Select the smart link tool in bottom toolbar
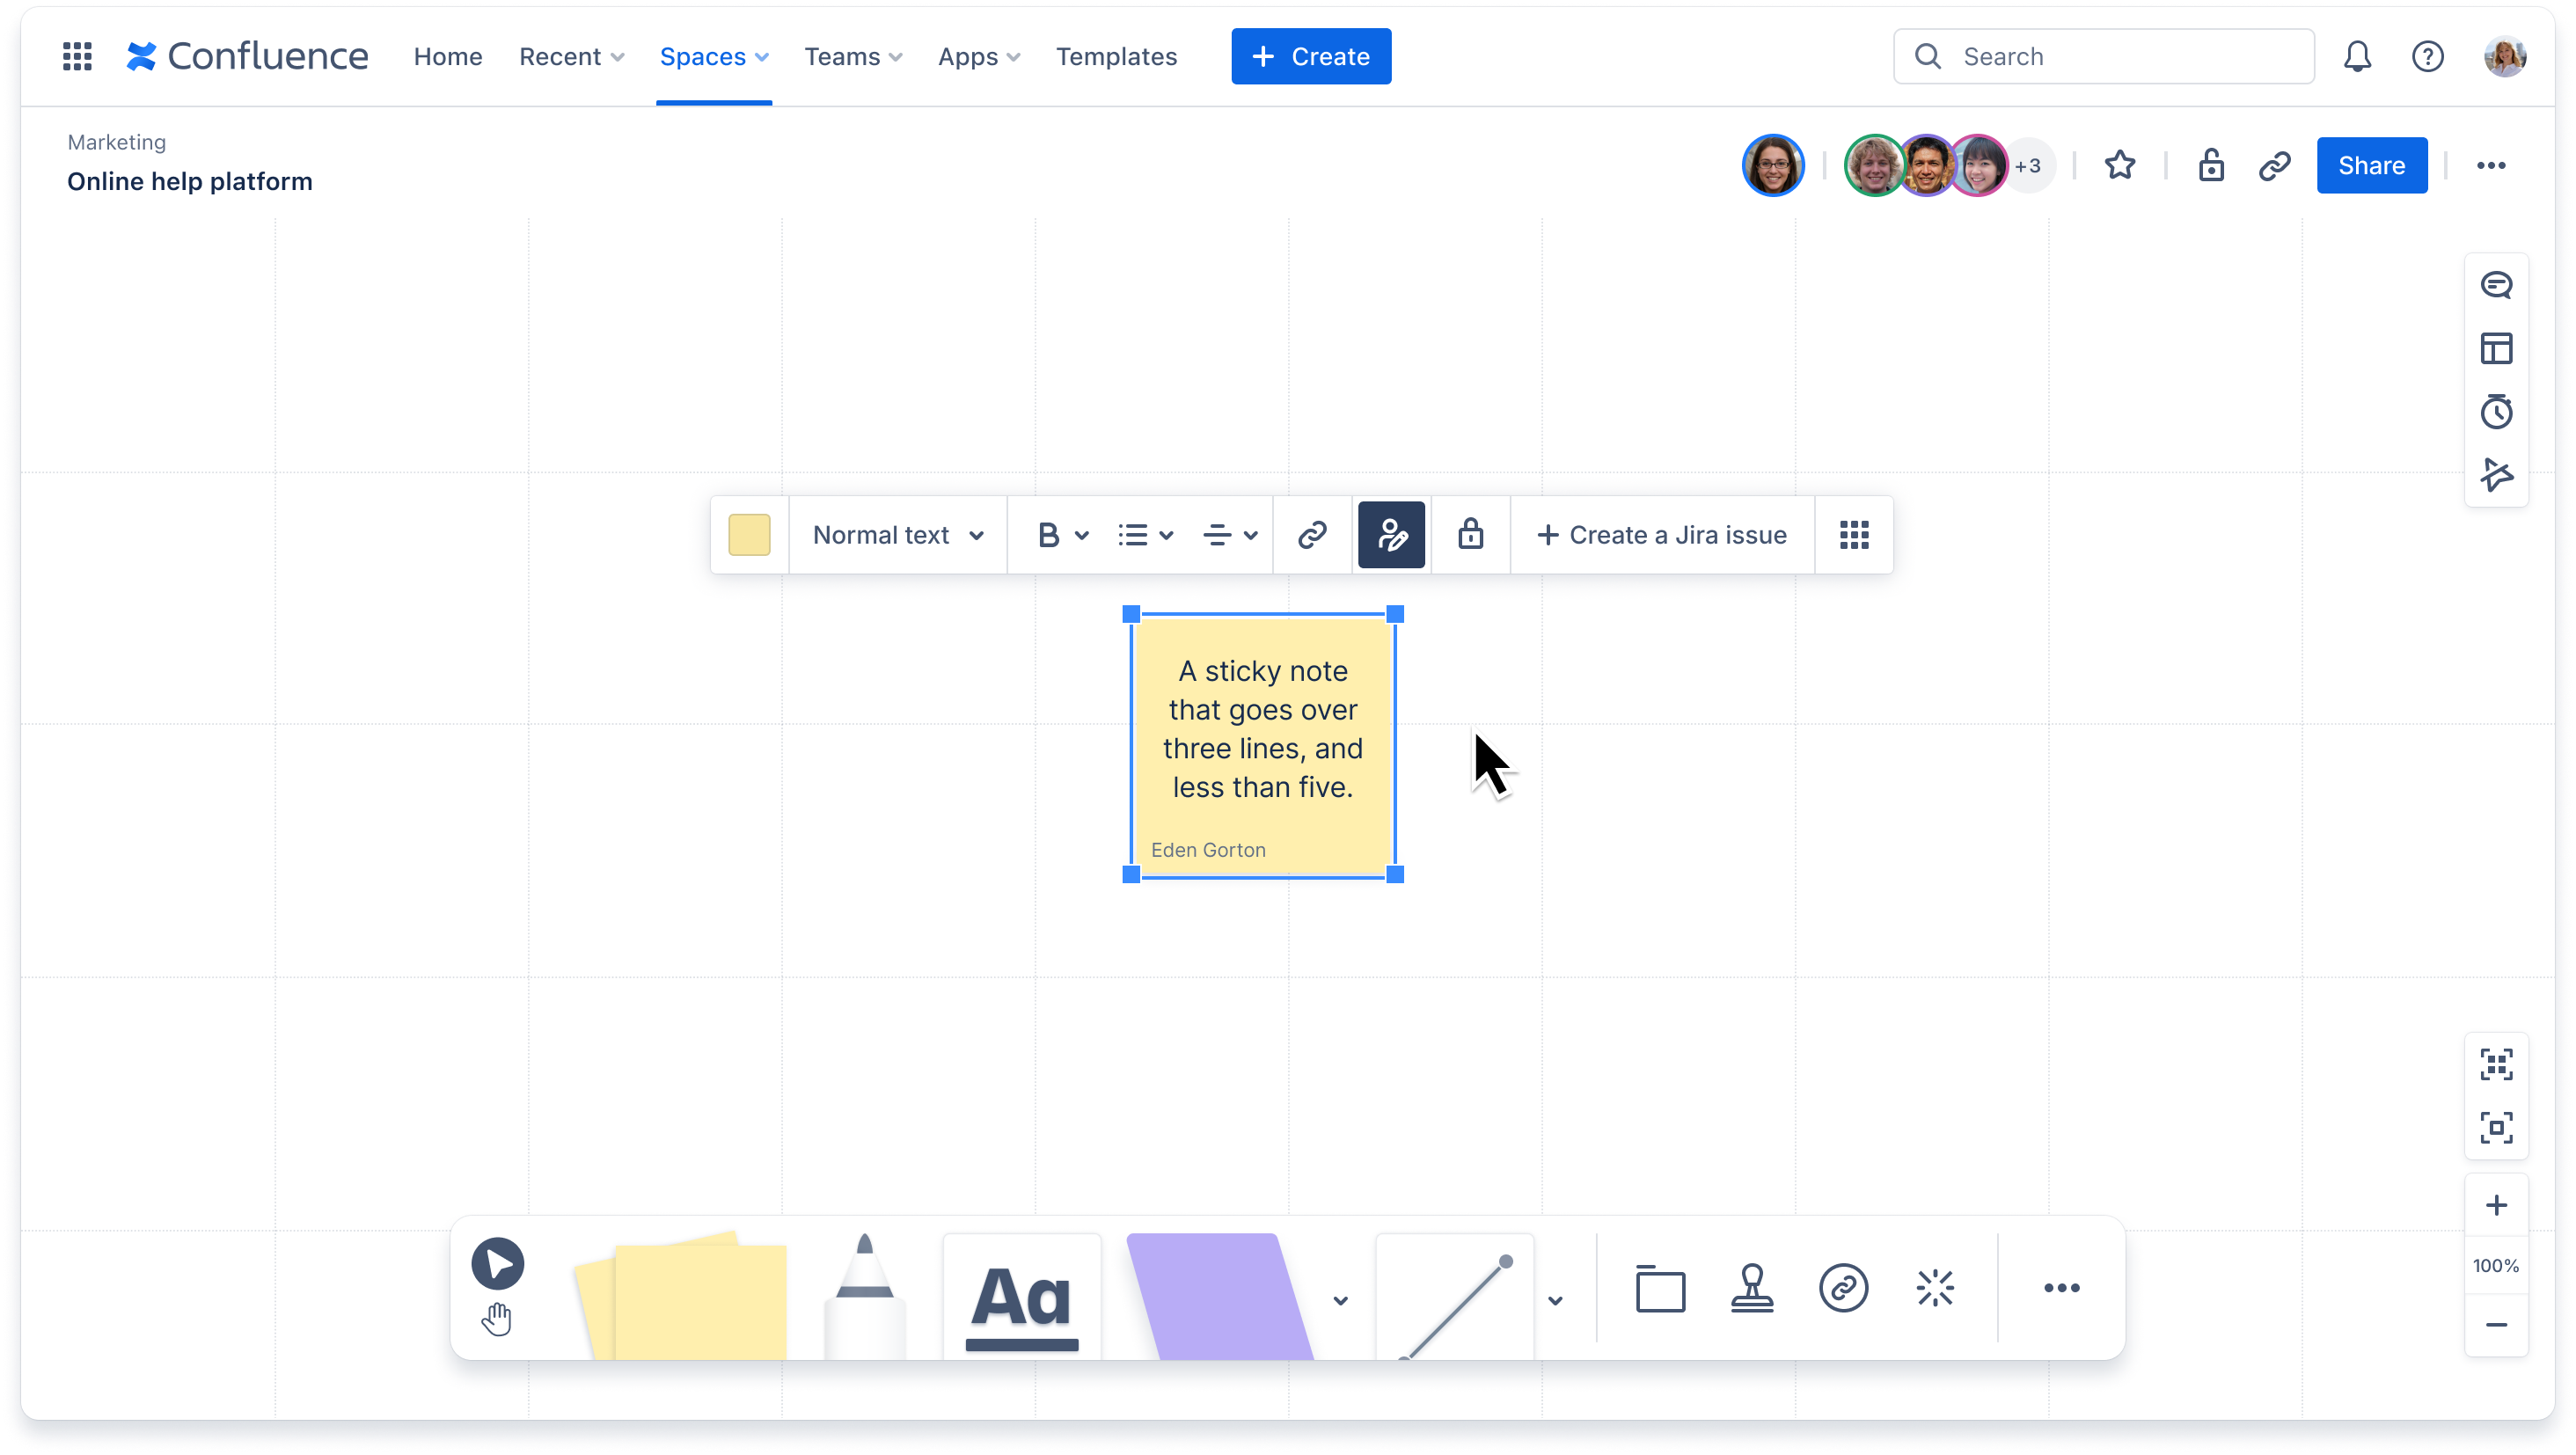2576x1455 pixels. click(1843, 1287)
